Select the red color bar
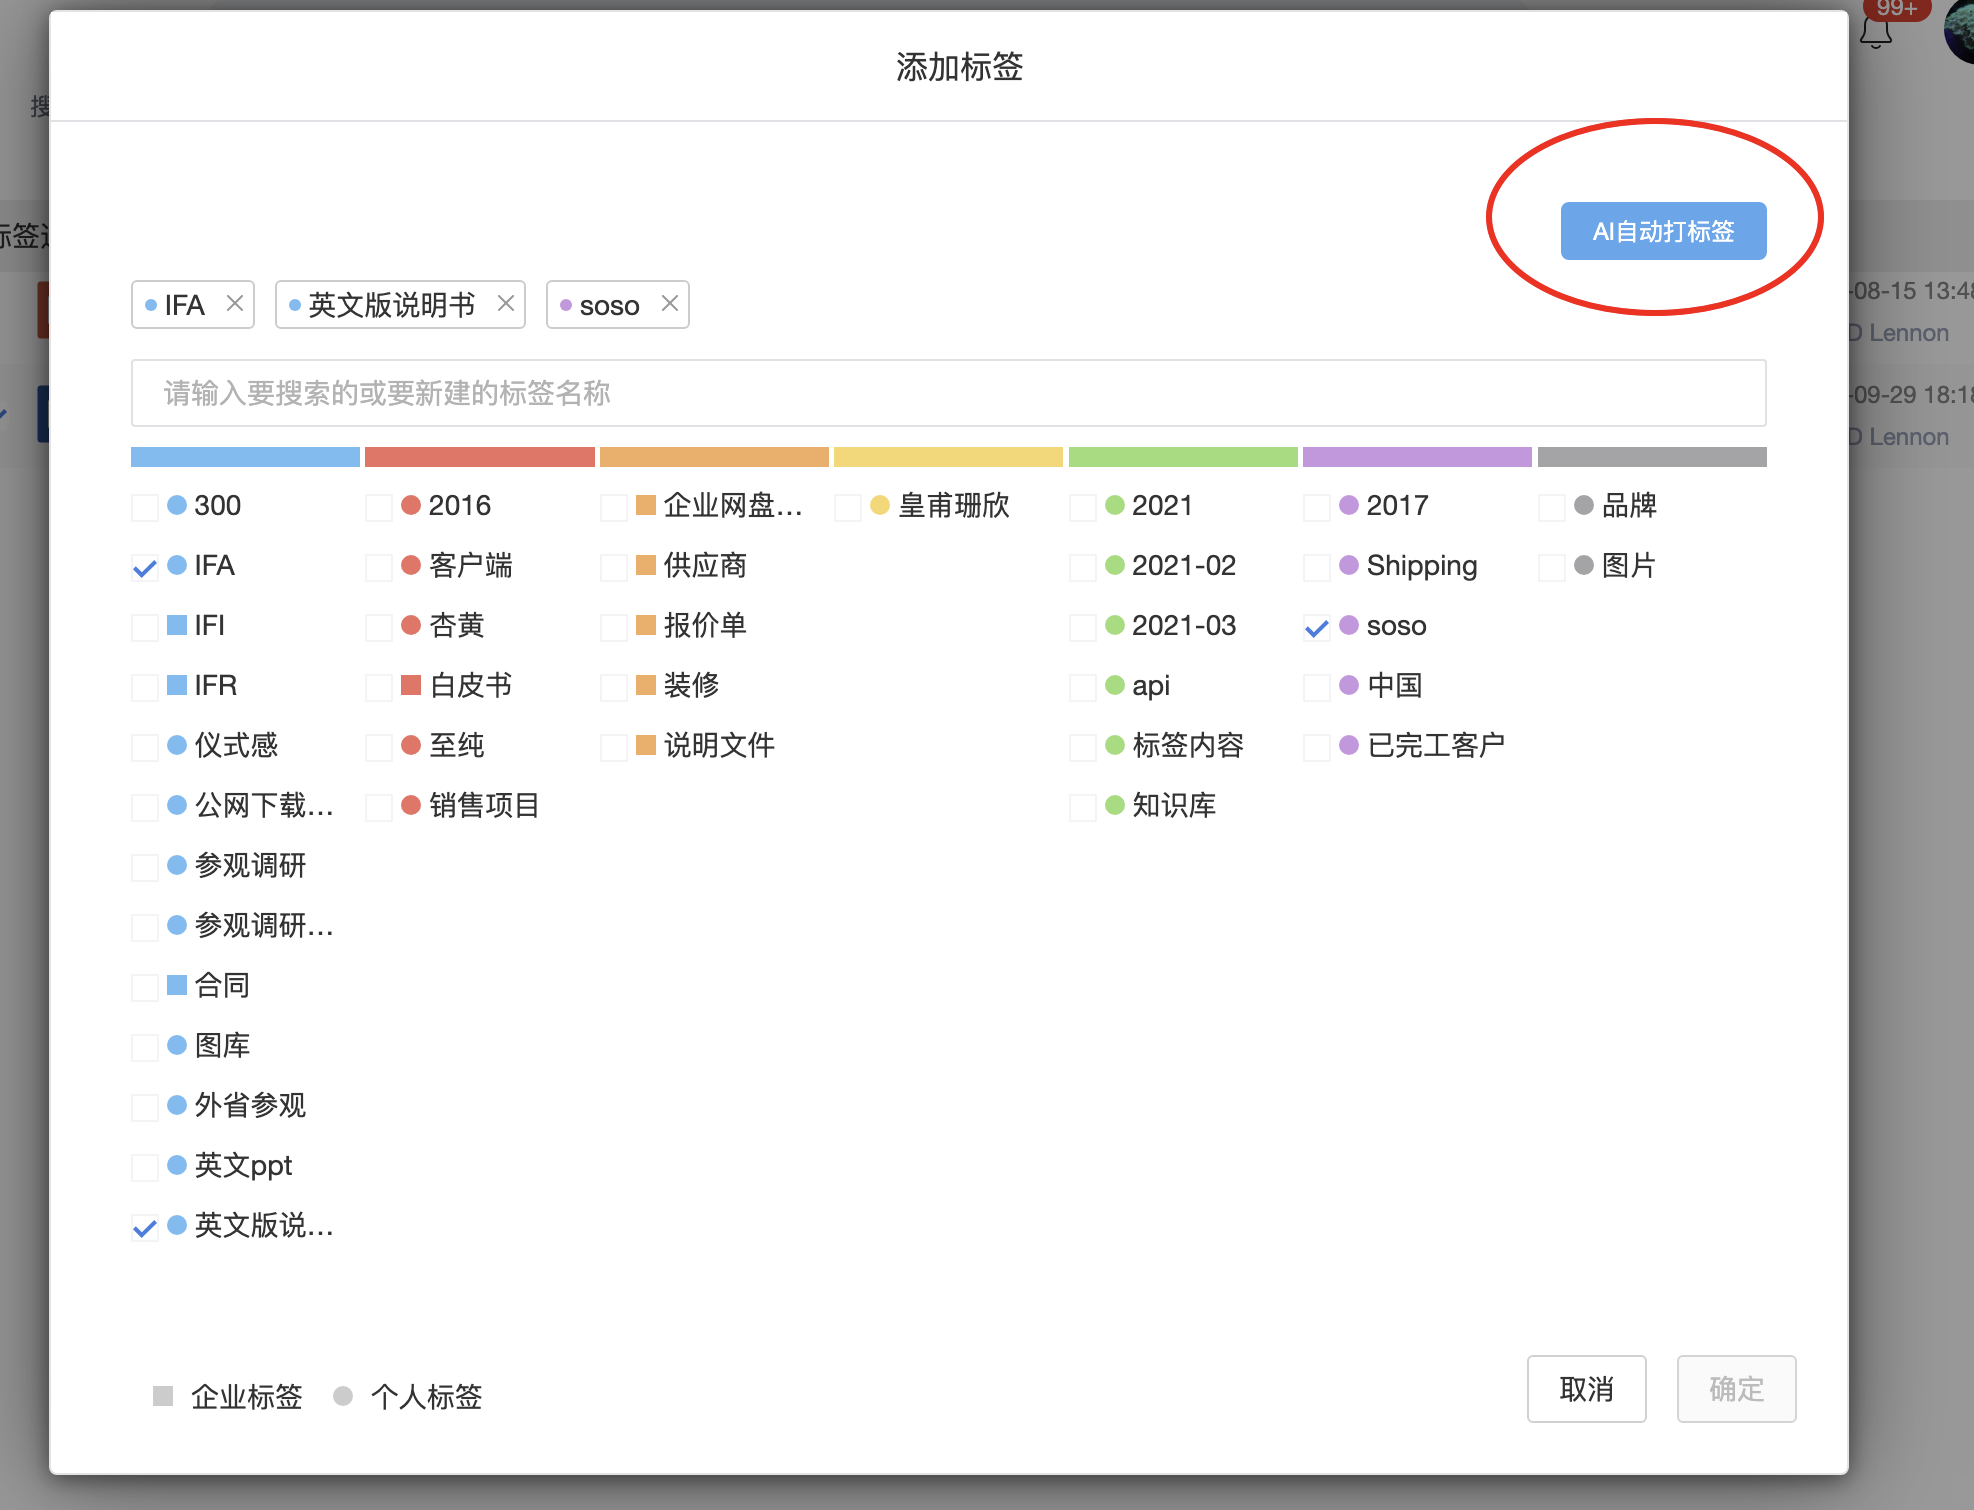1974x1510 pixels. [480, 457]
